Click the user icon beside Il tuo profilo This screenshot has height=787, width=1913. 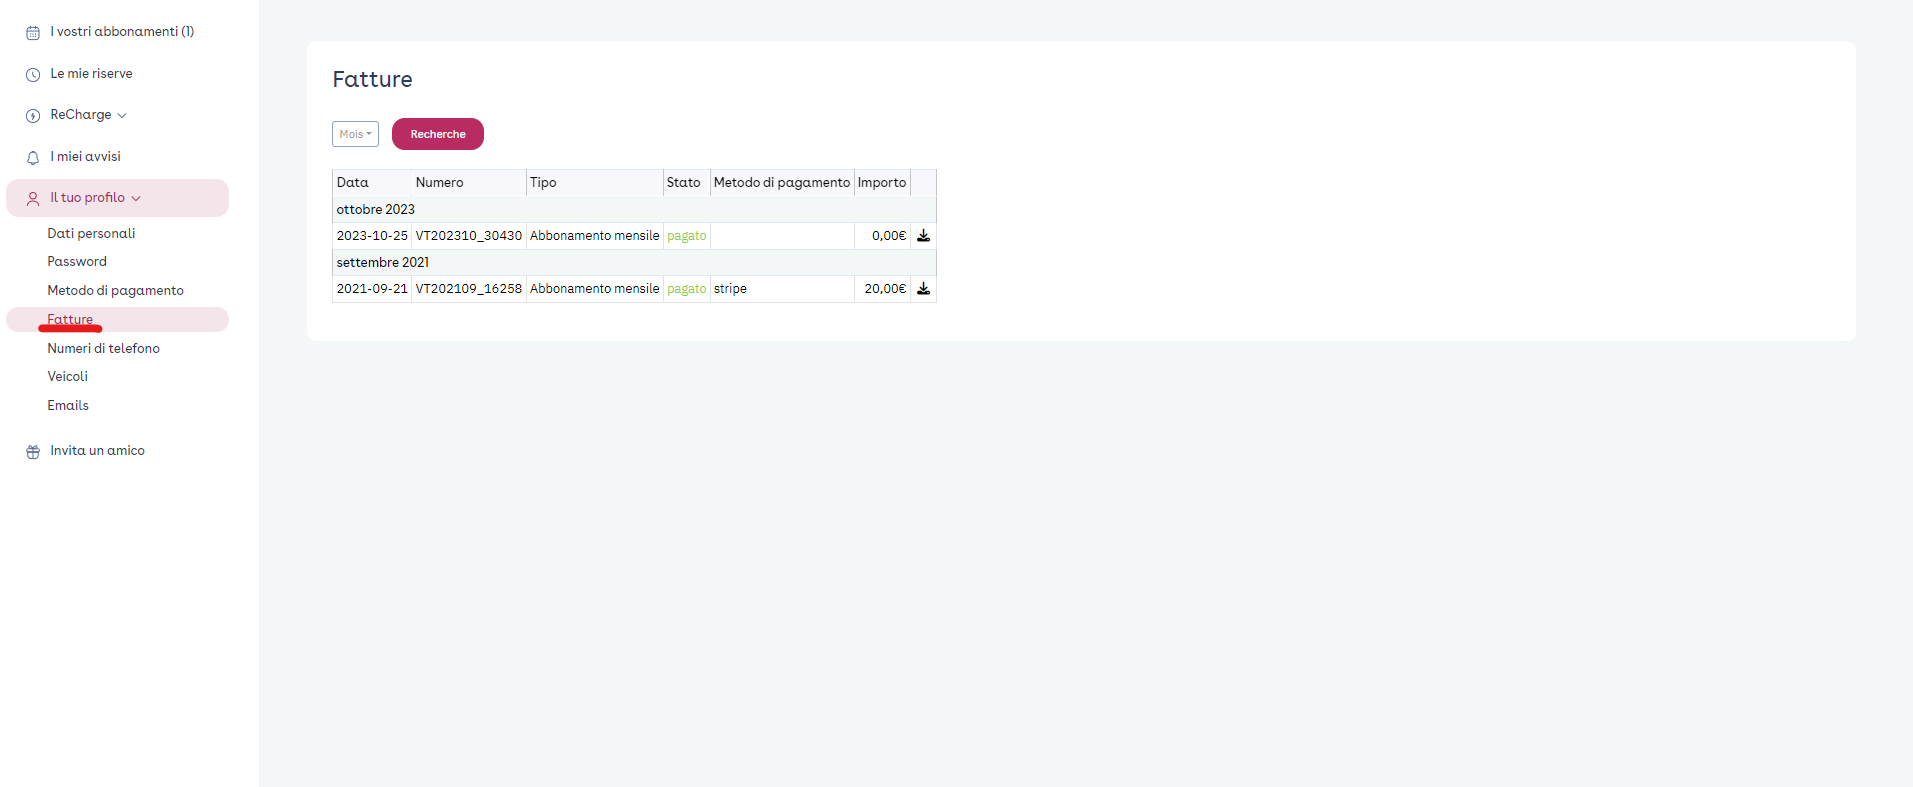33,199
